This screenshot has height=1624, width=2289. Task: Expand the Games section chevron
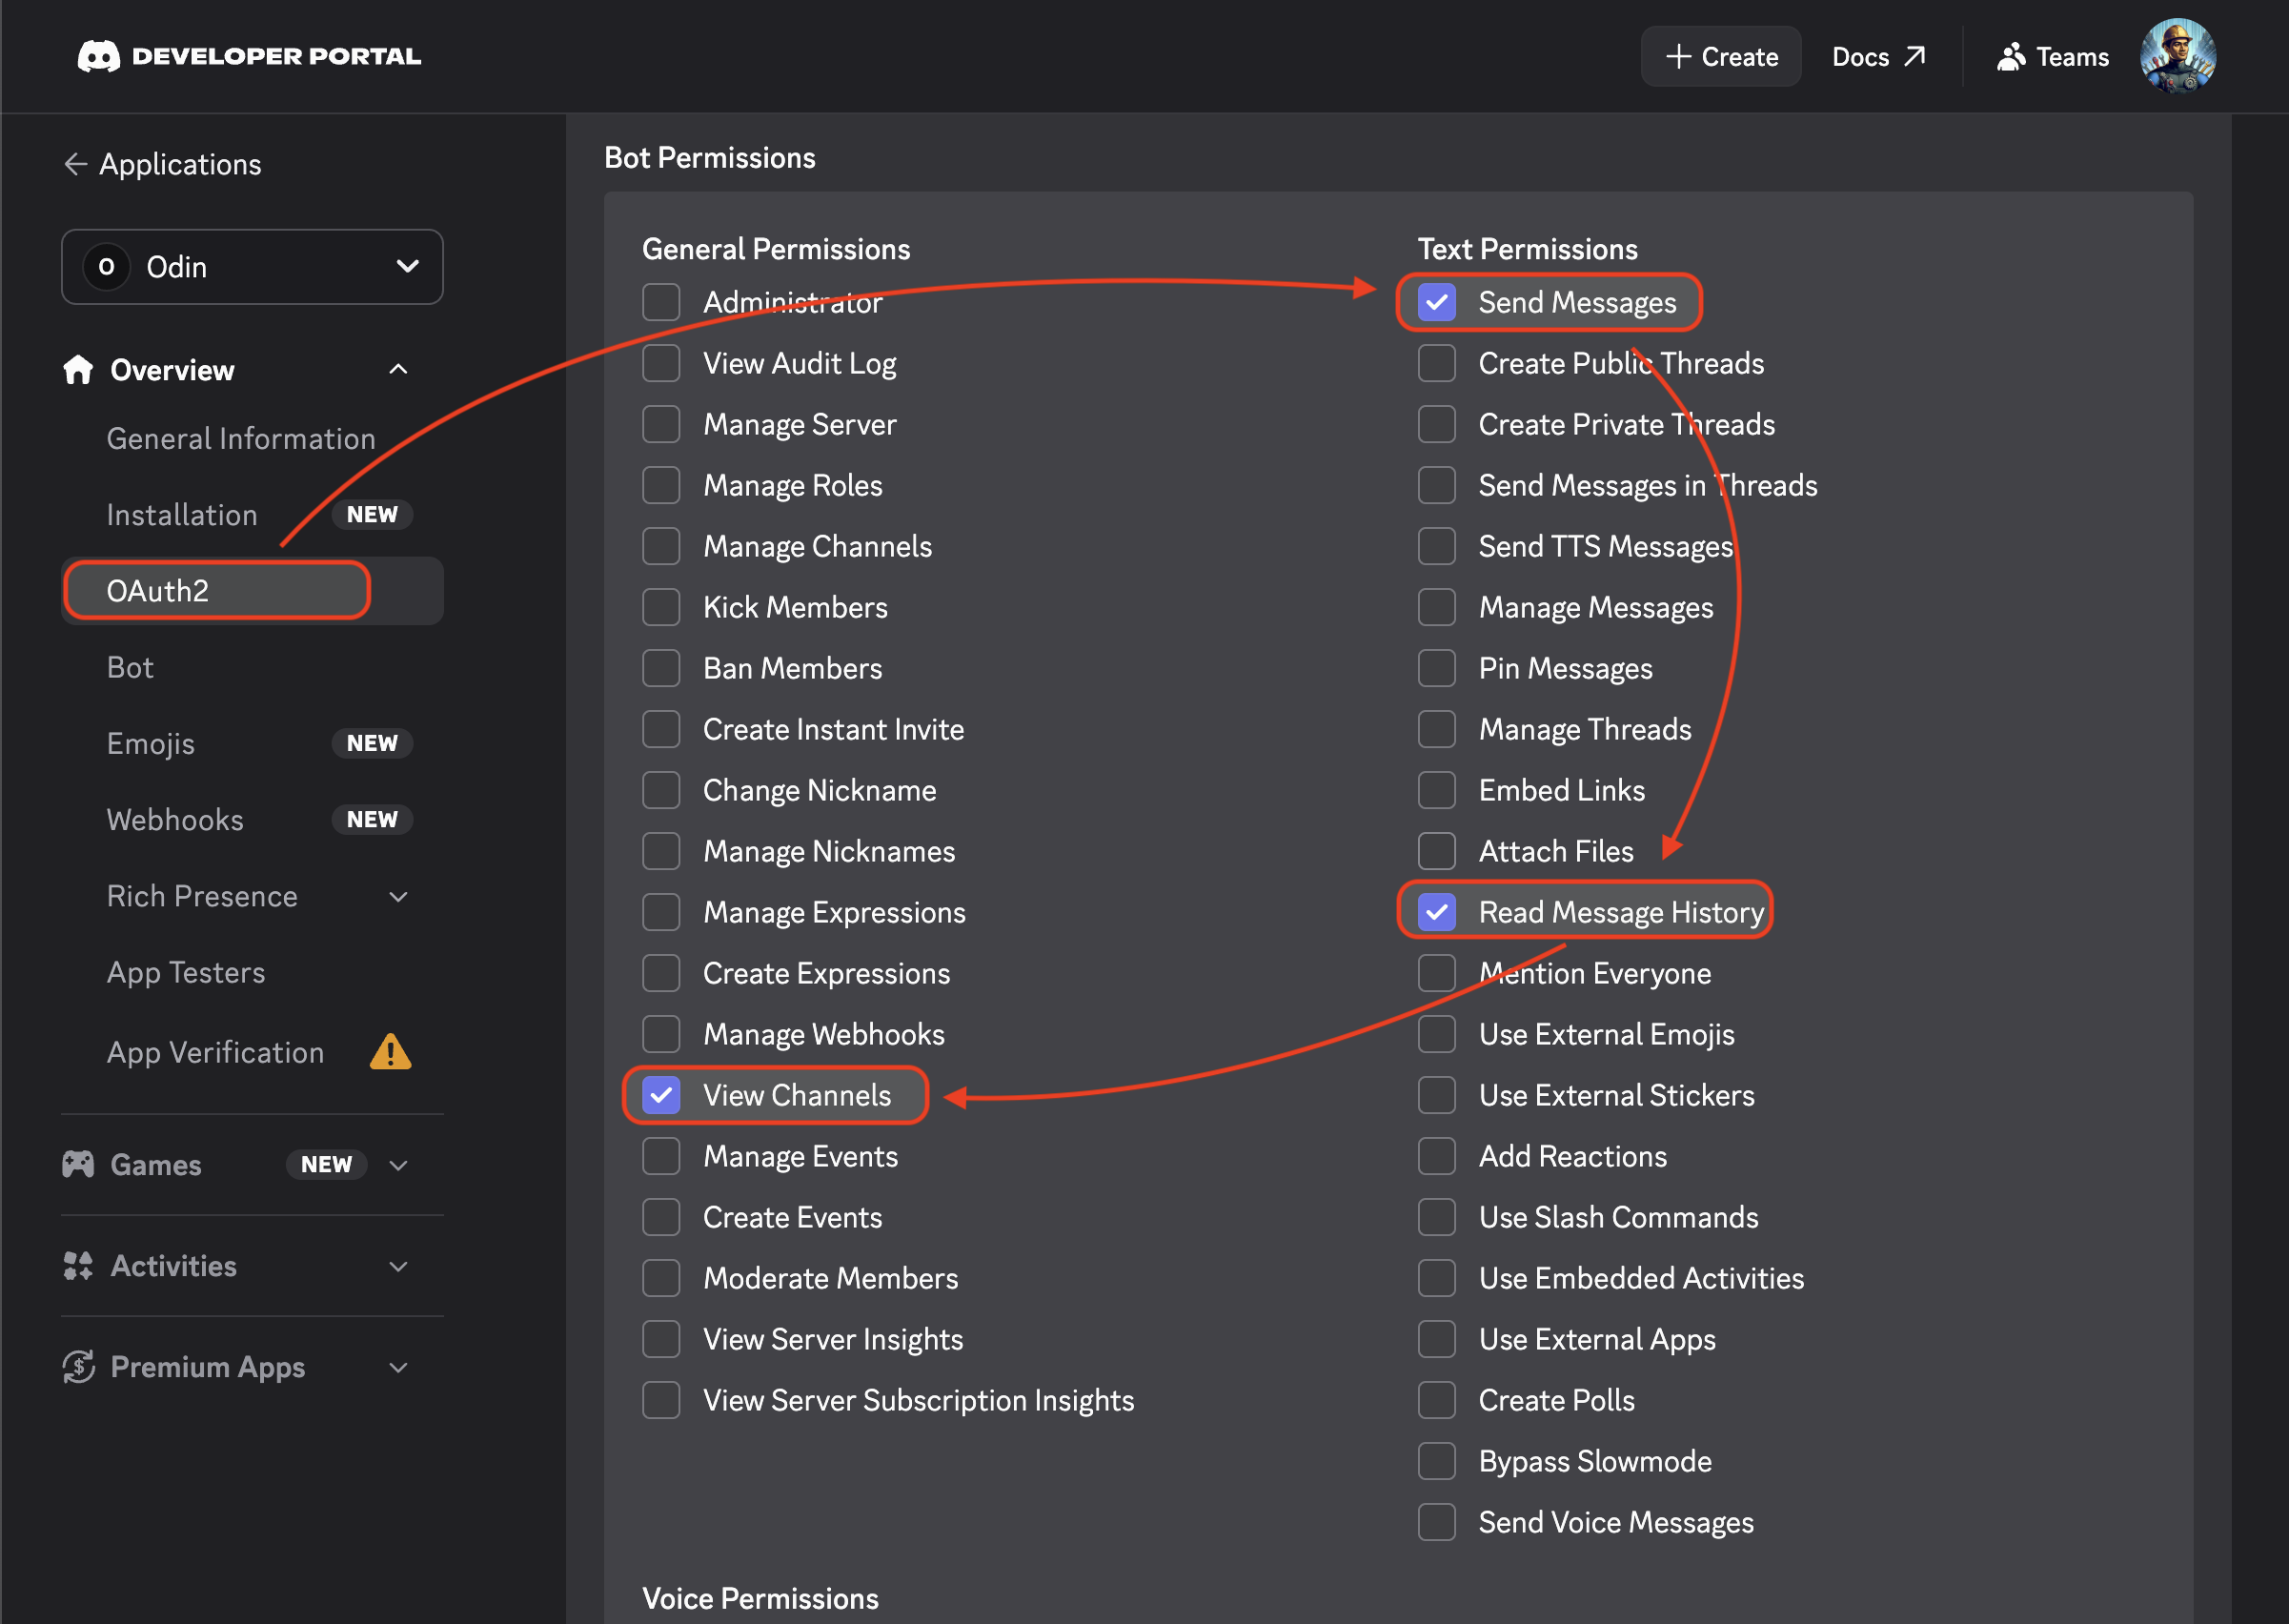click(398, 1165)
